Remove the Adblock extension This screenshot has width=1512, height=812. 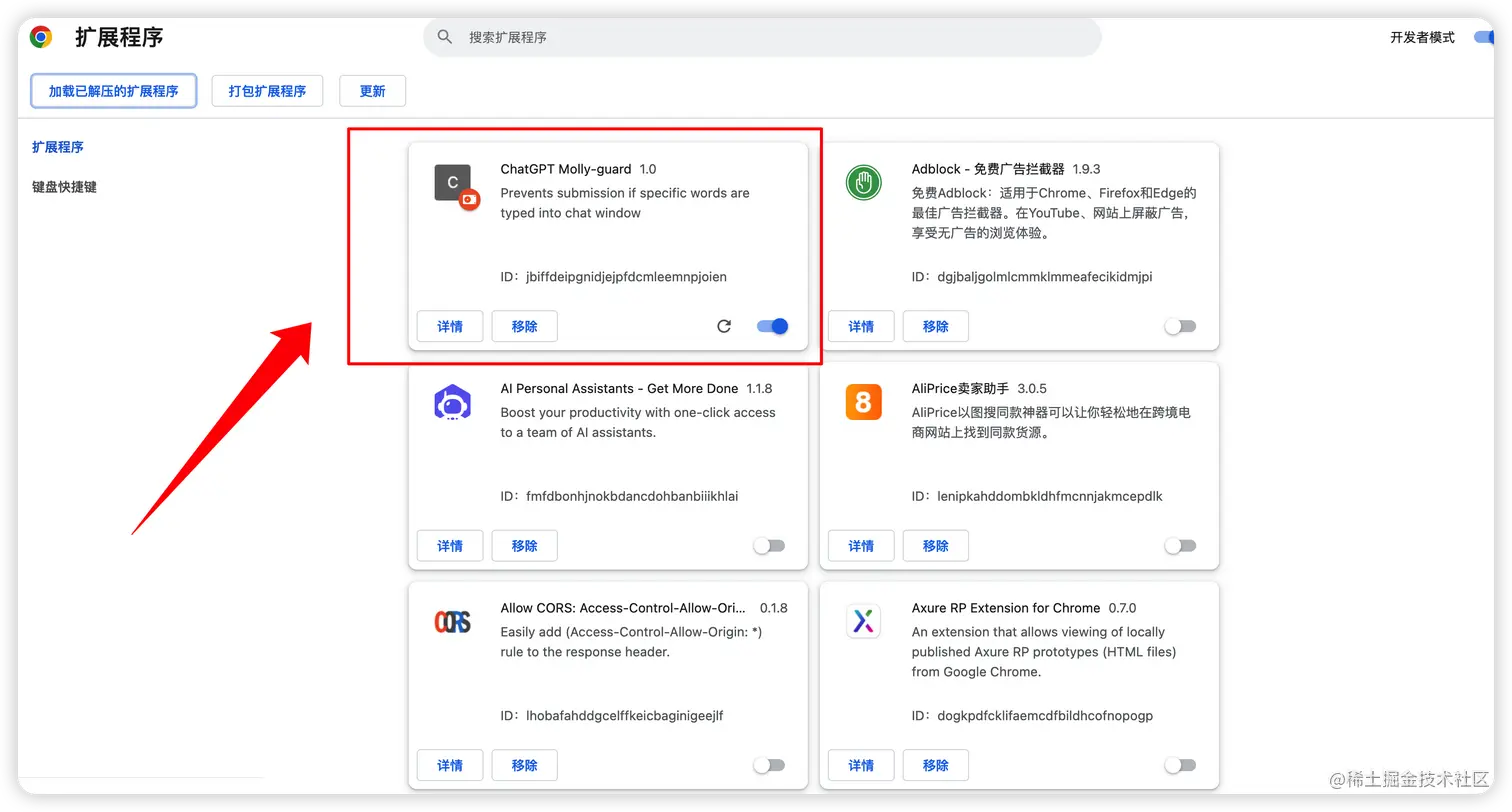pyautogui.click(x=935, y=326)
